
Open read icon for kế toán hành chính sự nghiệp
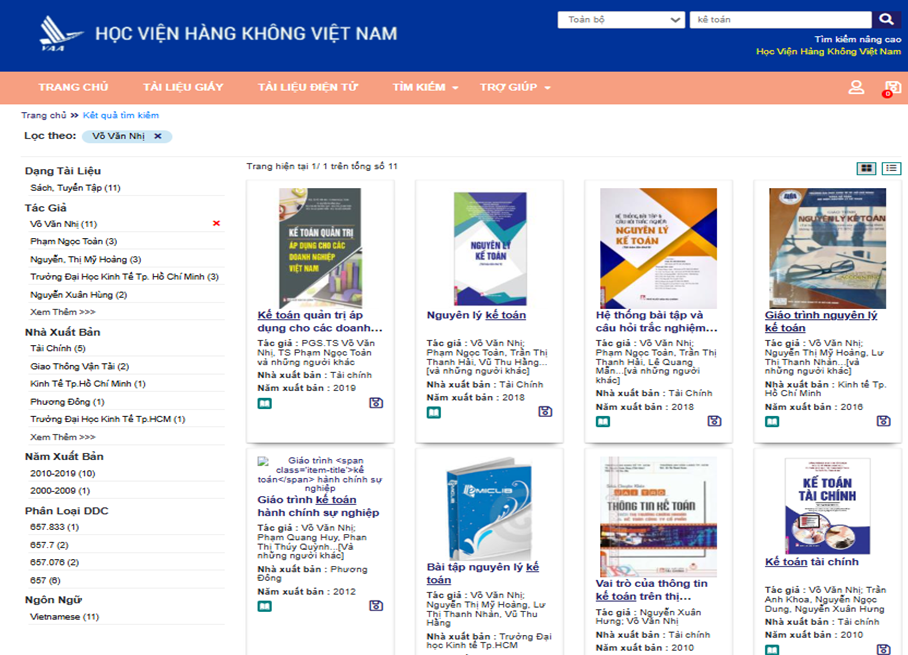[265, 606]
